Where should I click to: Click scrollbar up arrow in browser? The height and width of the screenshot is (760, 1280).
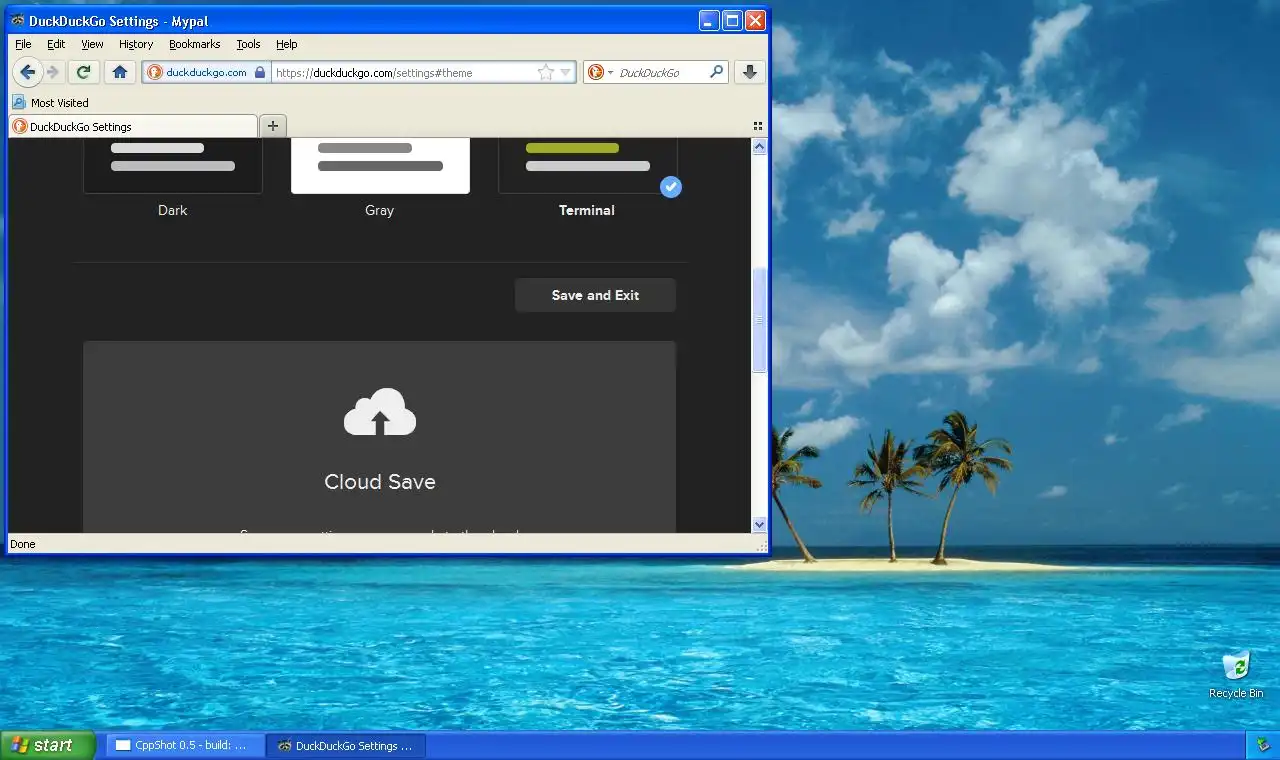pyautogui.click(x=759, y=147)
